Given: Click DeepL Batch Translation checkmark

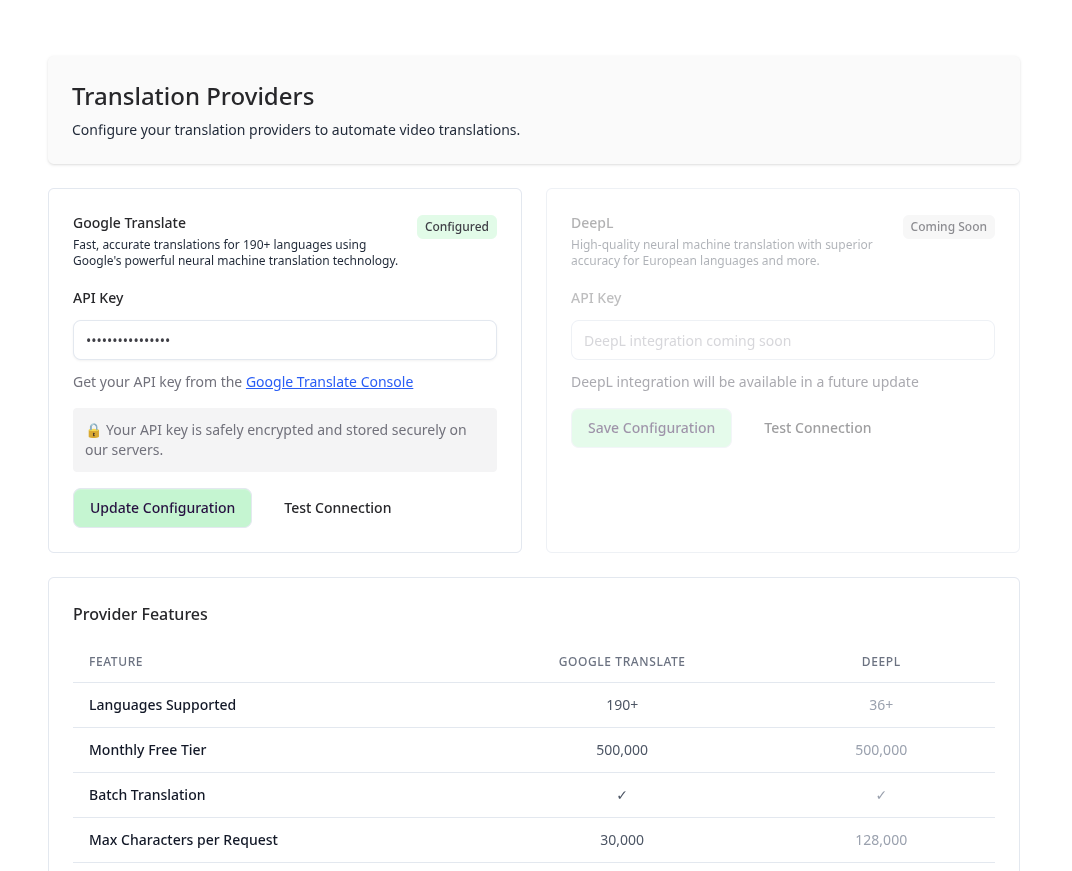Looking at the screenshot, I should pos(881,795).
